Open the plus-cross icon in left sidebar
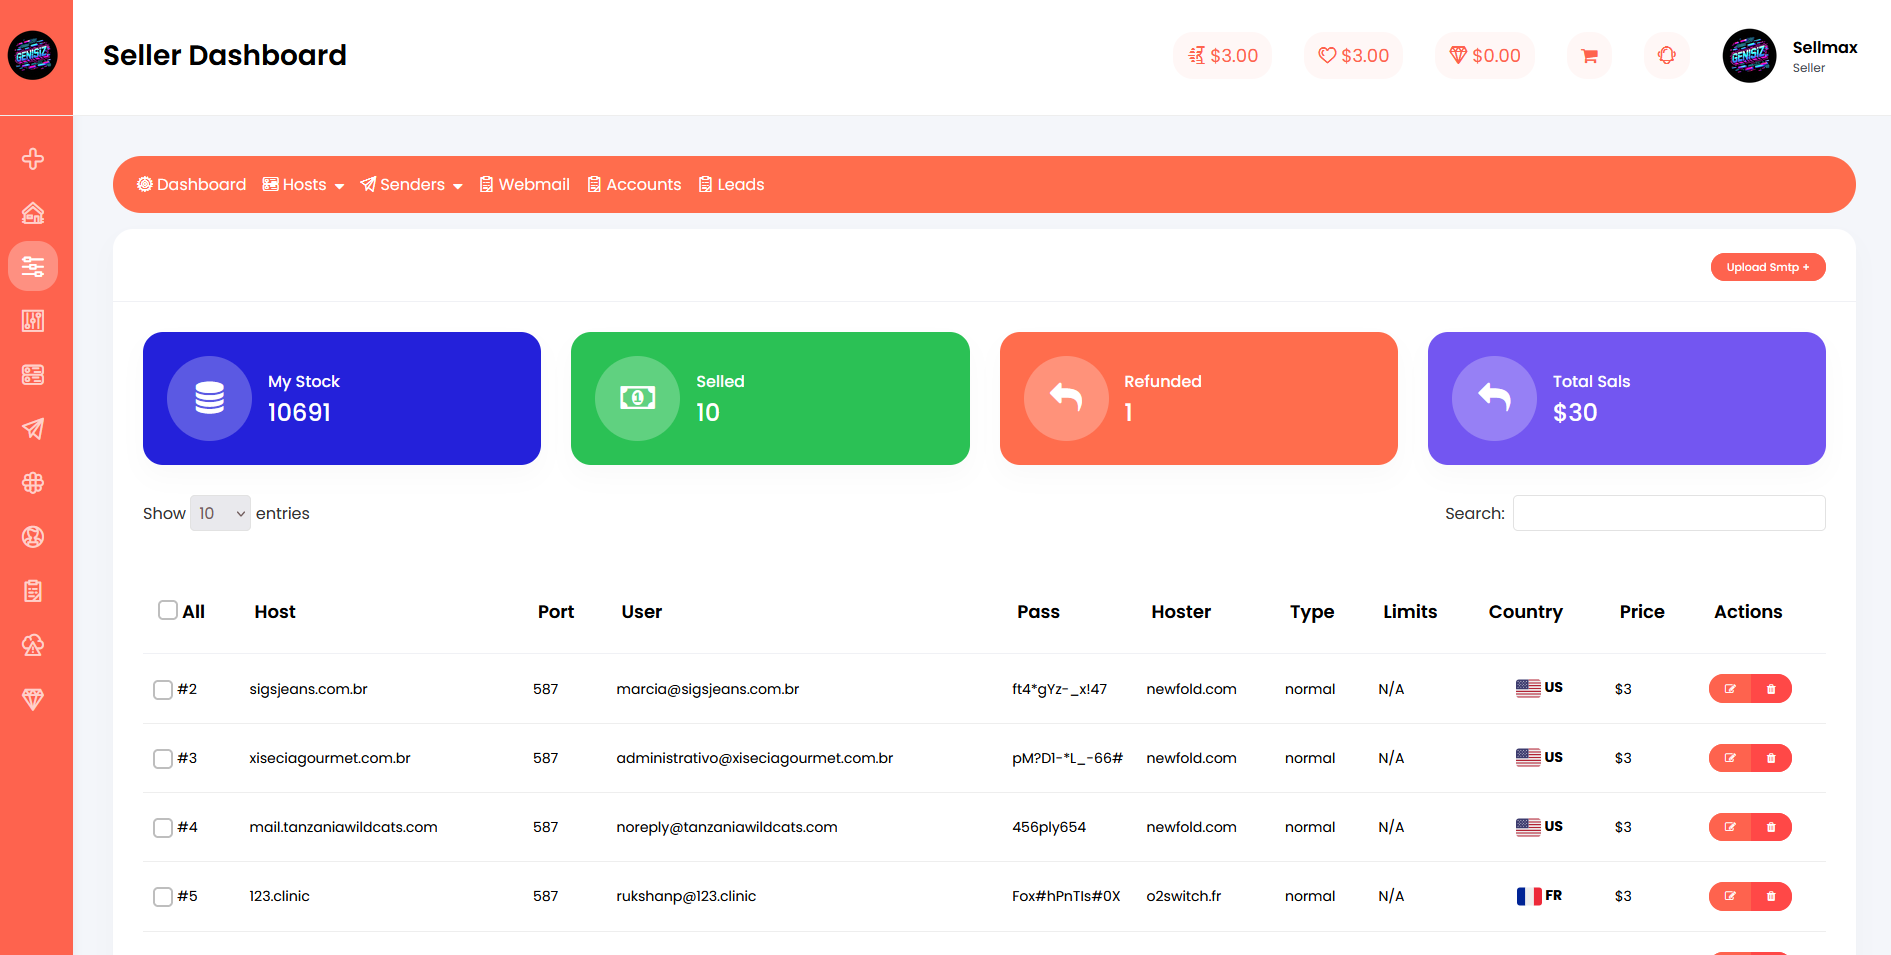The image size is (1891, 955). coord(33,159)
